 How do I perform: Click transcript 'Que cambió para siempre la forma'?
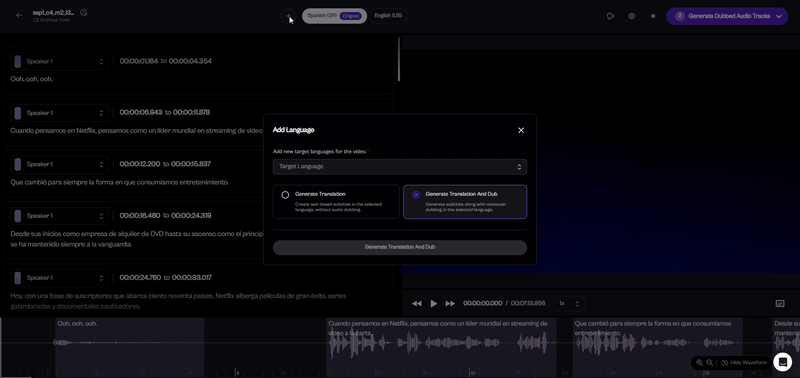(x=119, y=183)
